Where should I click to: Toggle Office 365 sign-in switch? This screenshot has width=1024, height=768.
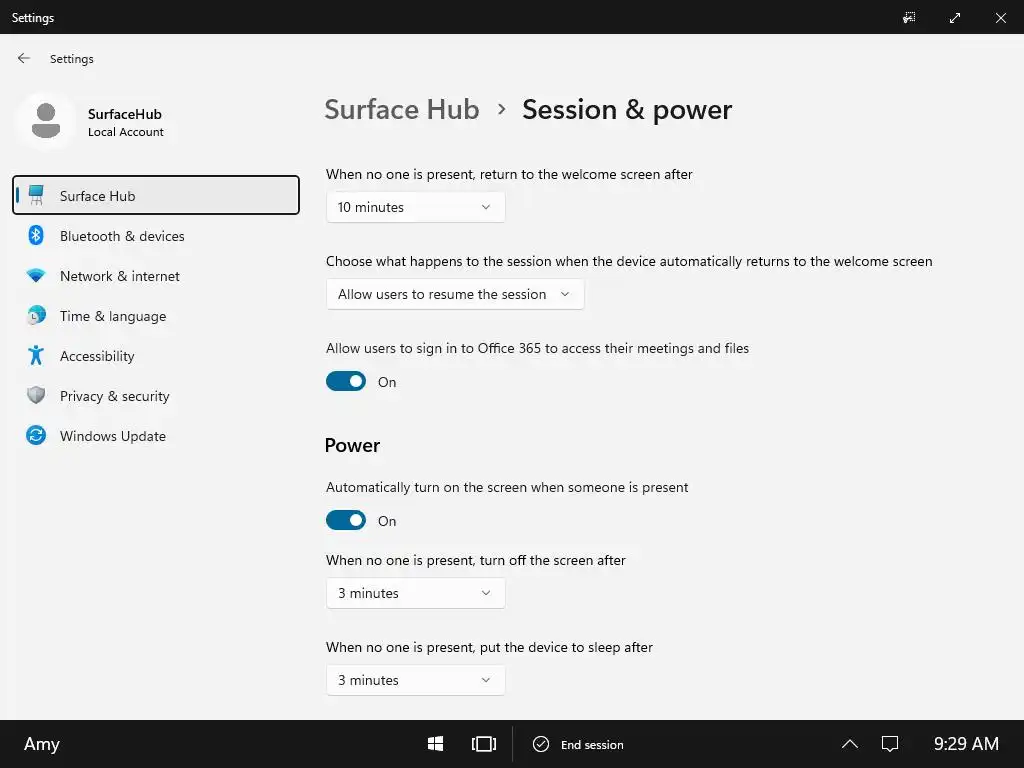(346, 381)
